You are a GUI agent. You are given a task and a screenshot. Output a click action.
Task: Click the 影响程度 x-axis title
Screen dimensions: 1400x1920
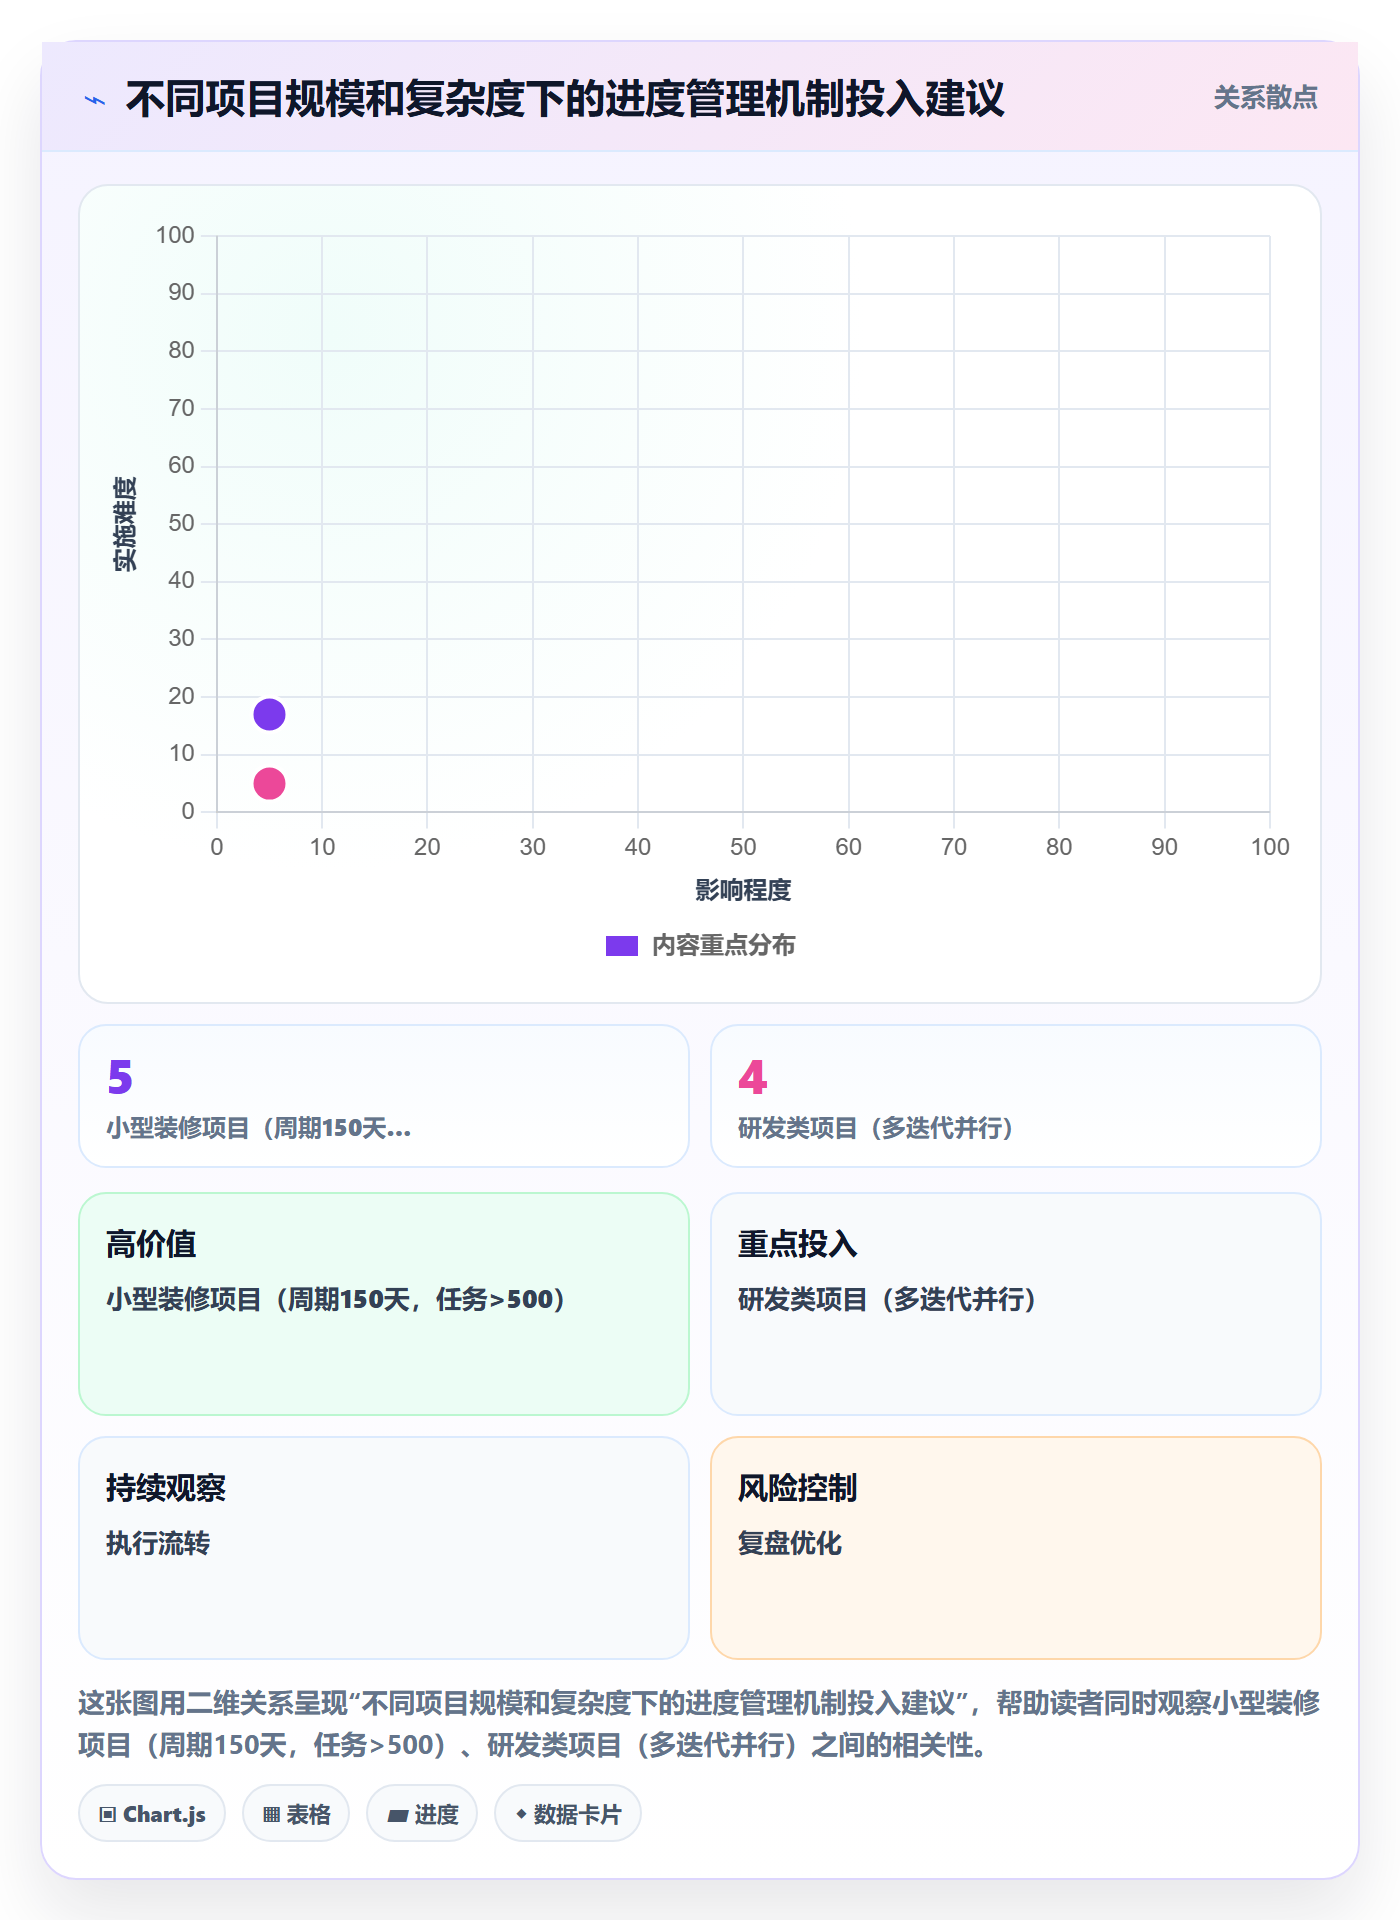743,890
